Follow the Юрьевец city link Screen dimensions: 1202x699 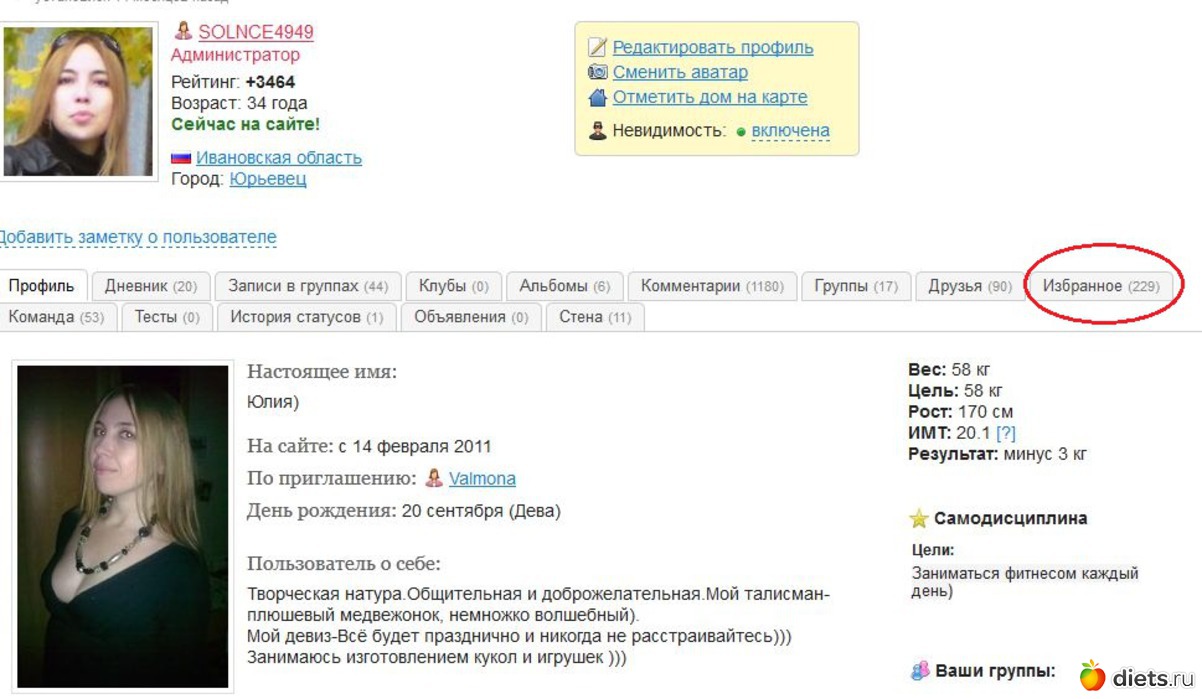pyautogui.click(x=268, y=179)
